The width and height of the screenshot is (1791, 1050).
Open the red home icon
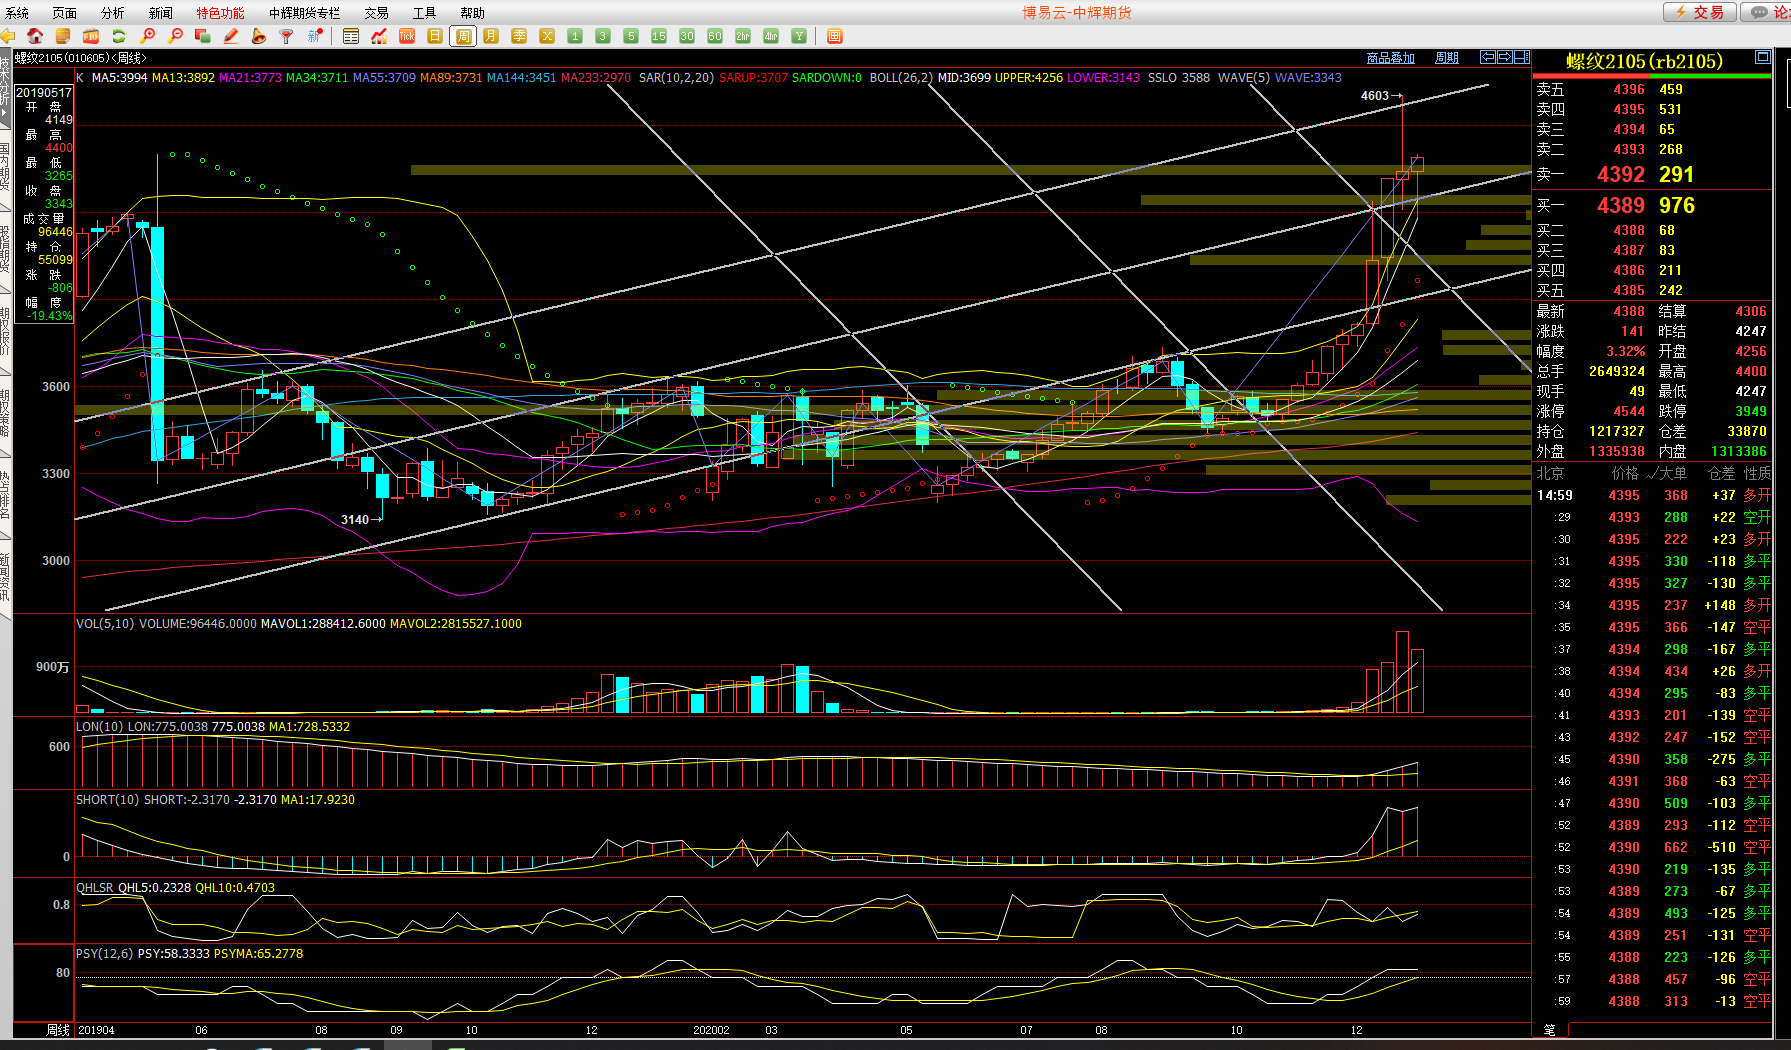35,36
